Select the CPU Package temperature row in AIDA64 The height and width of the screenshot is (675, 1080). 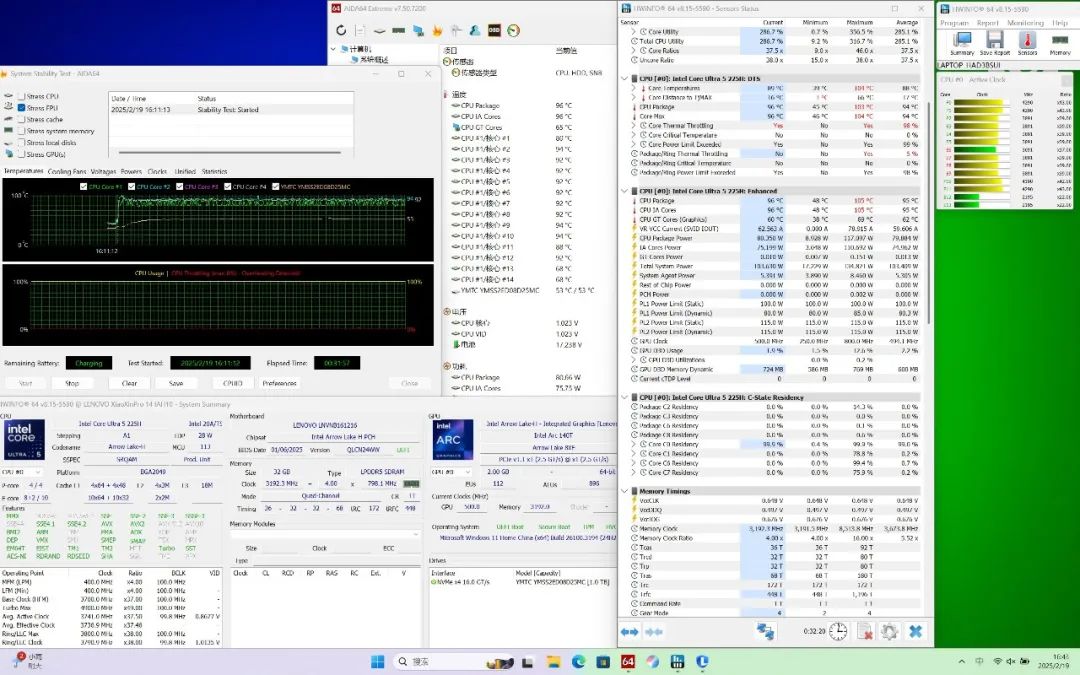[527, 105]
